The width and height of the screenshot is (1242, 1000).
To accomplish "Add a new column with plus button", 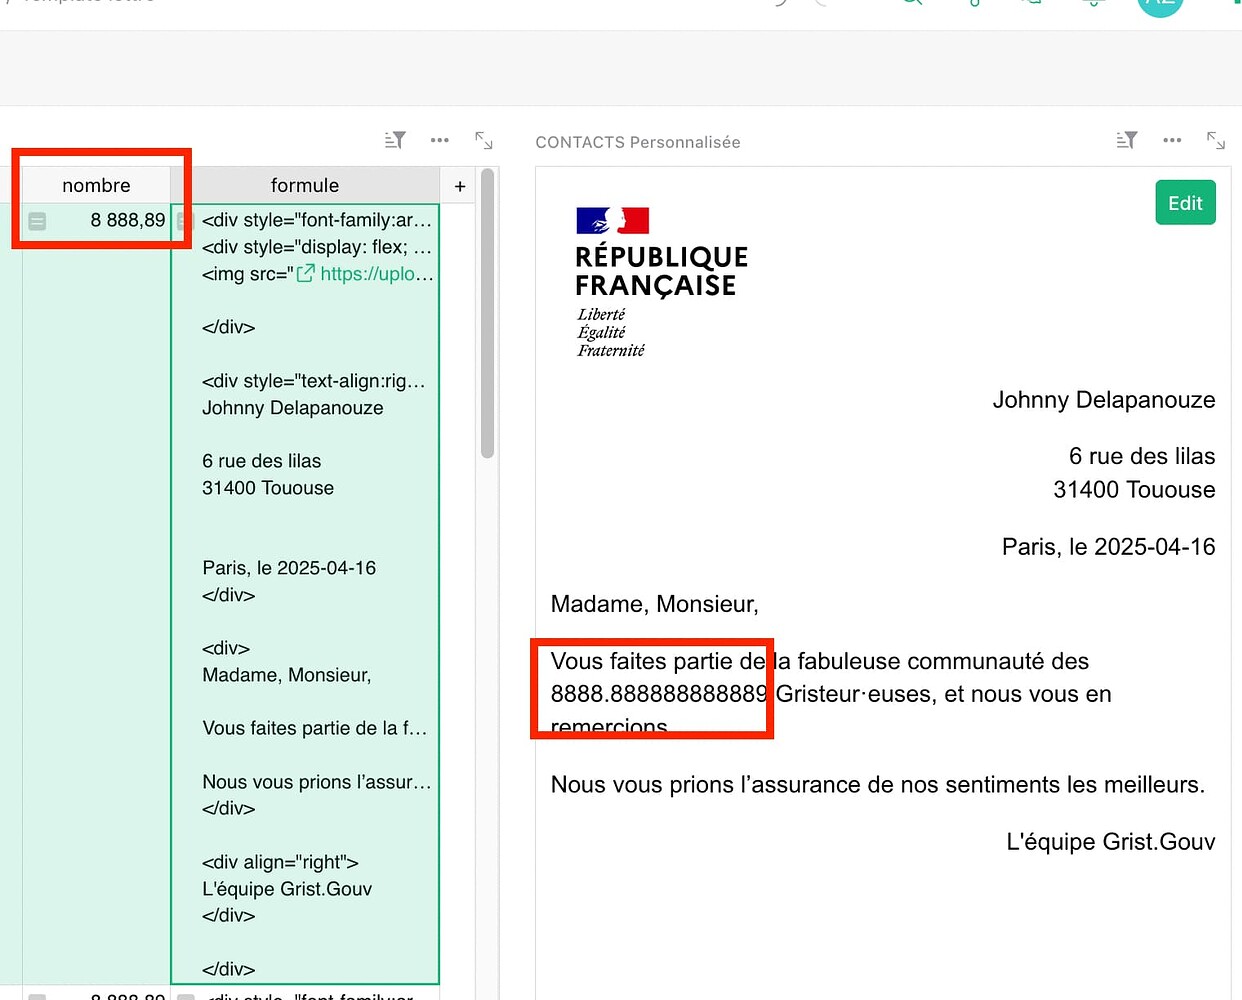I will click(460, 186).
